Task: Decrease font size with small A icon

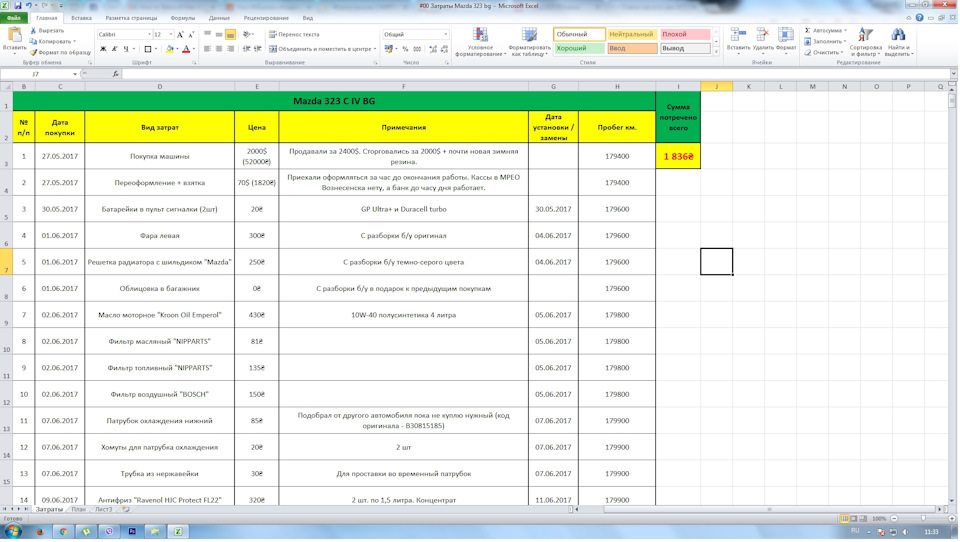Action: coord(191,35)
